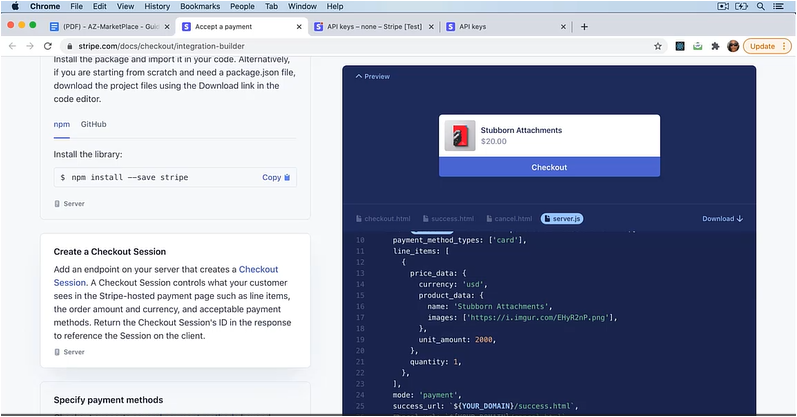The width and height of the screenshot is (797, 417).
Task: Follow the Checkout Session link
Action: (x=166, y=276)
